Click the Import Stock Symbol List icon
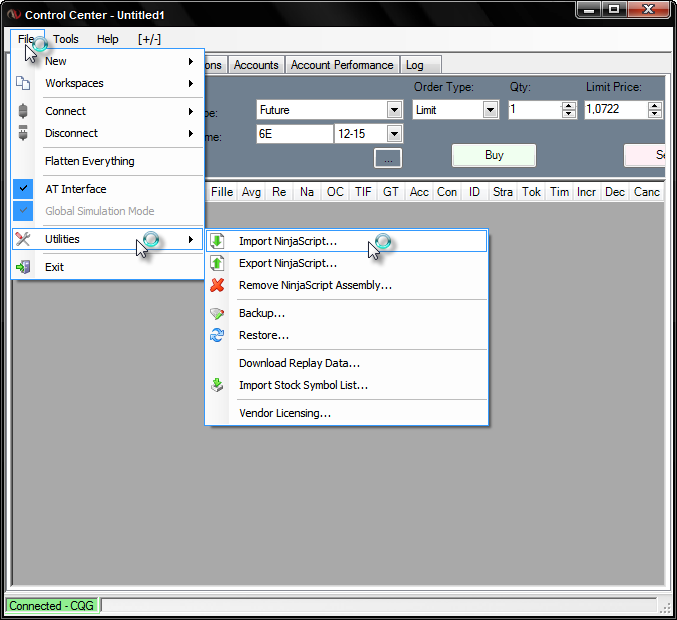The width and height of the screenshot is (677, 620). pyautogui.click(x=217, y=385)
